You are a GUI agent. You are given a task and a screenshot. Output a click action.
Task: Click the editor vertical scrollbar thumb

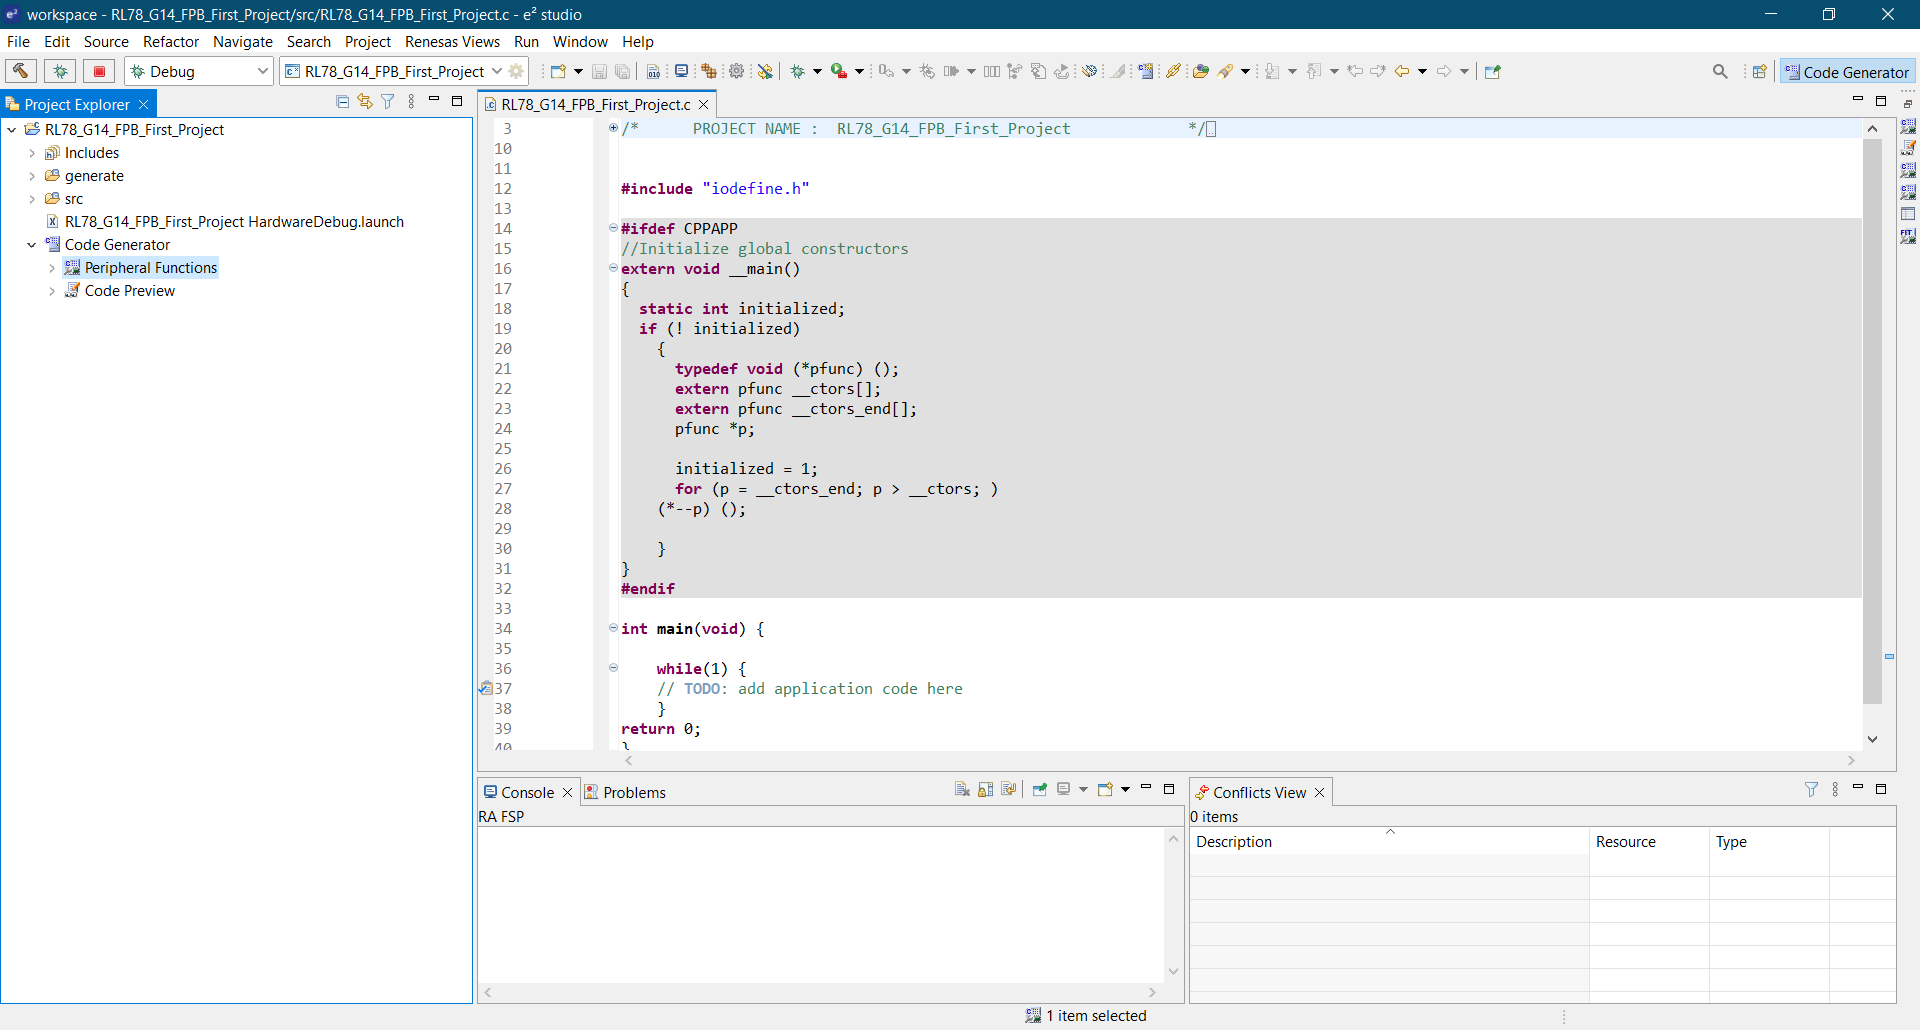coord(1872,420)
